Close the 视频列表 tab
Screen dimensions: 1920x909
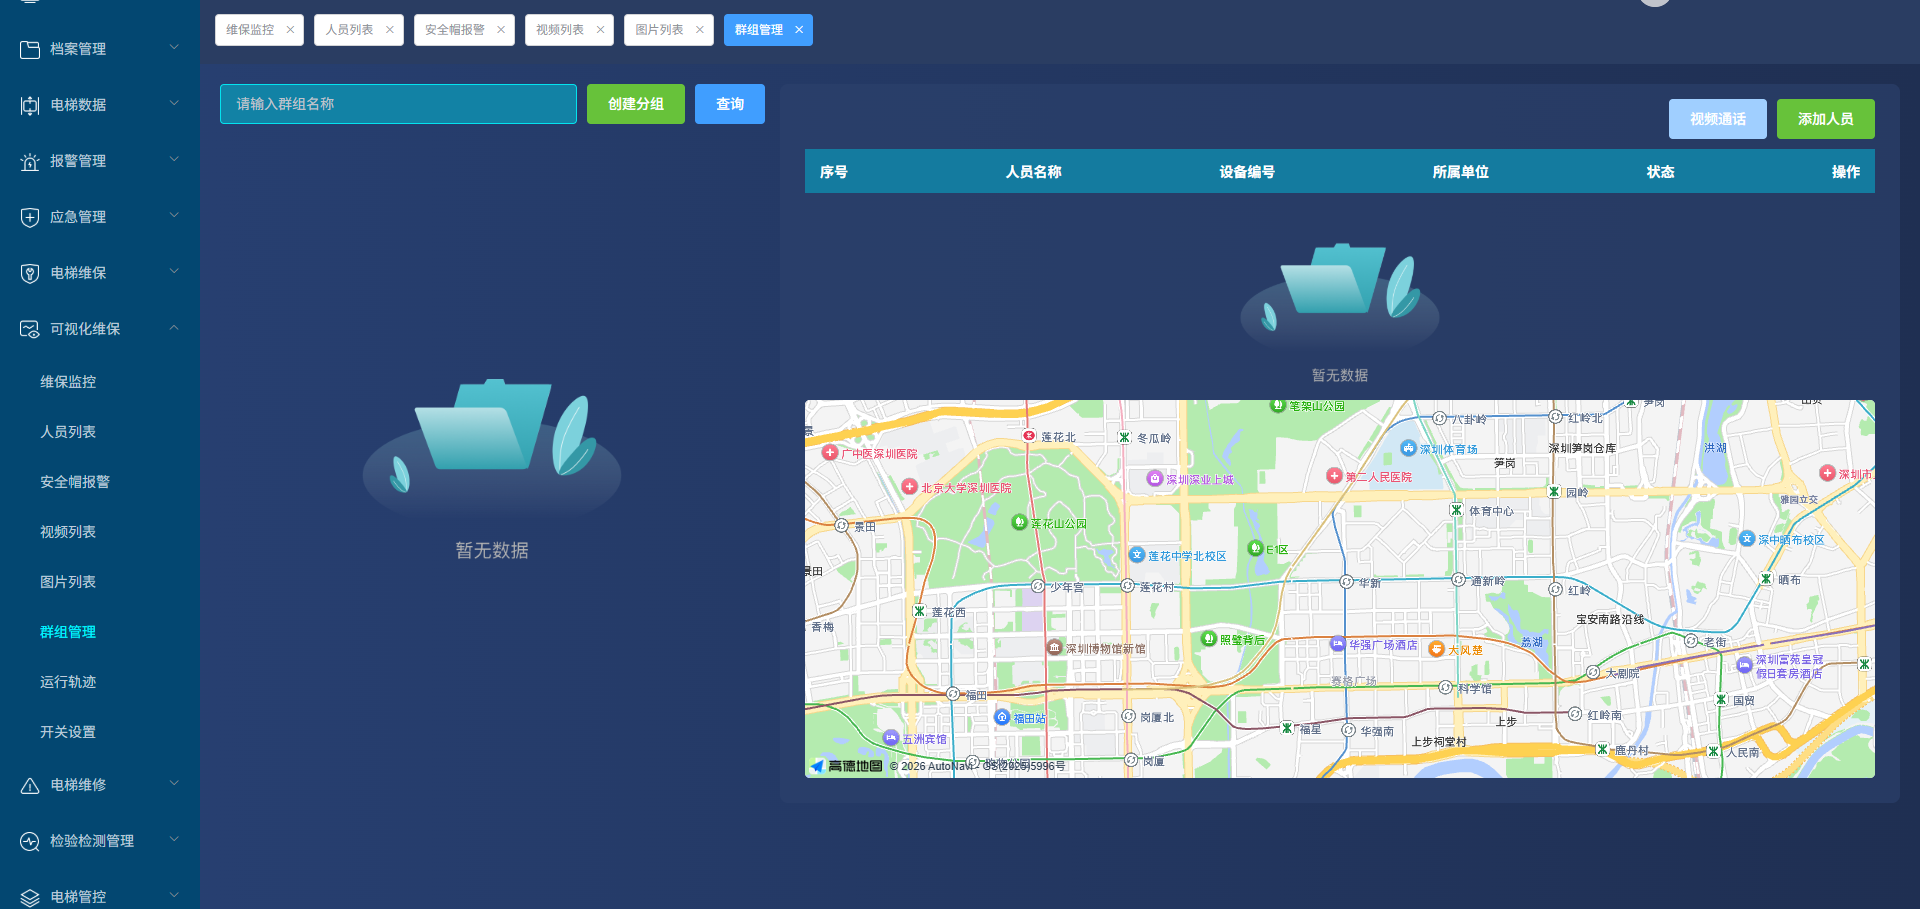[600, 30]
